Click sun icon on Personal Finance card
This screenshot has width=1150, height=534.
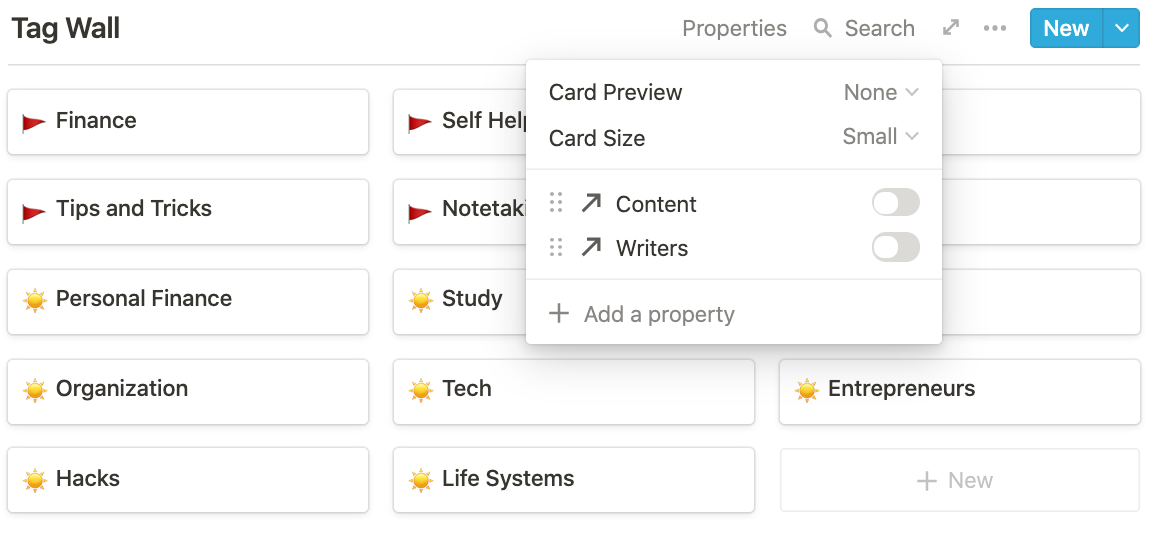coord(35,299)
